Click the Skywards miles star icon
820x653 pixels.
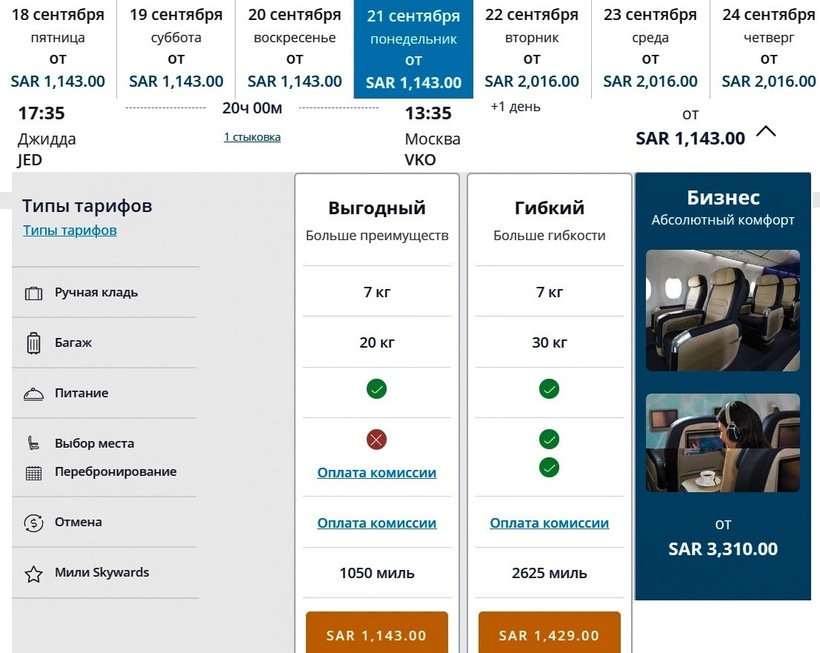[34, 574]
